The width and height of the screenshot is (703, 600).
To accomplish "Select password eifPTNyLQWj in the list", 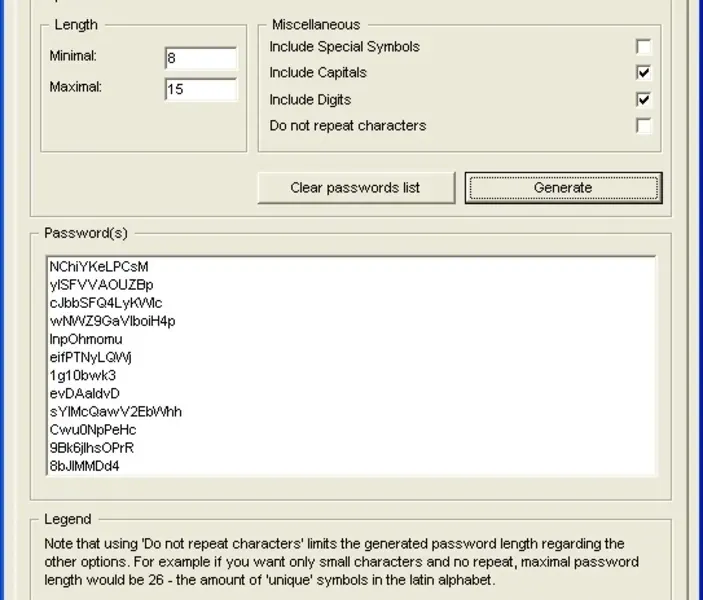I will click(x=91, y=357).
